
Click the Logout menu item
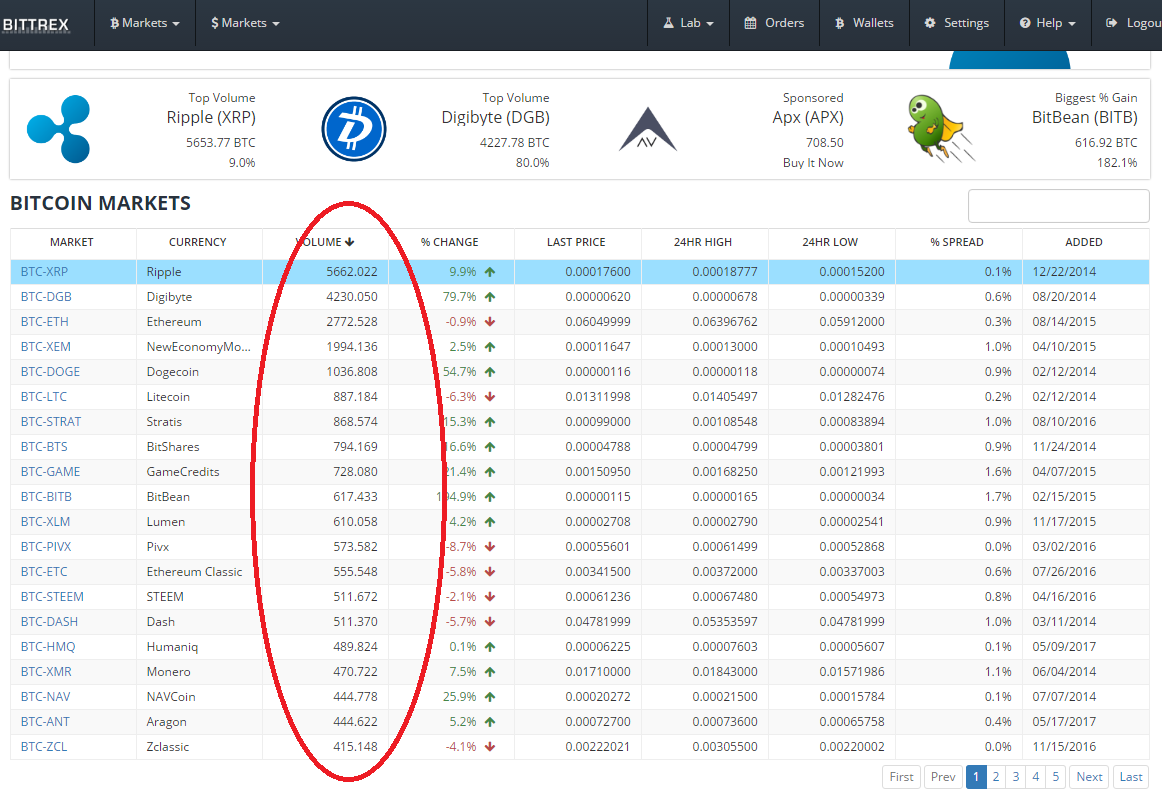[x=1134, y=23]
